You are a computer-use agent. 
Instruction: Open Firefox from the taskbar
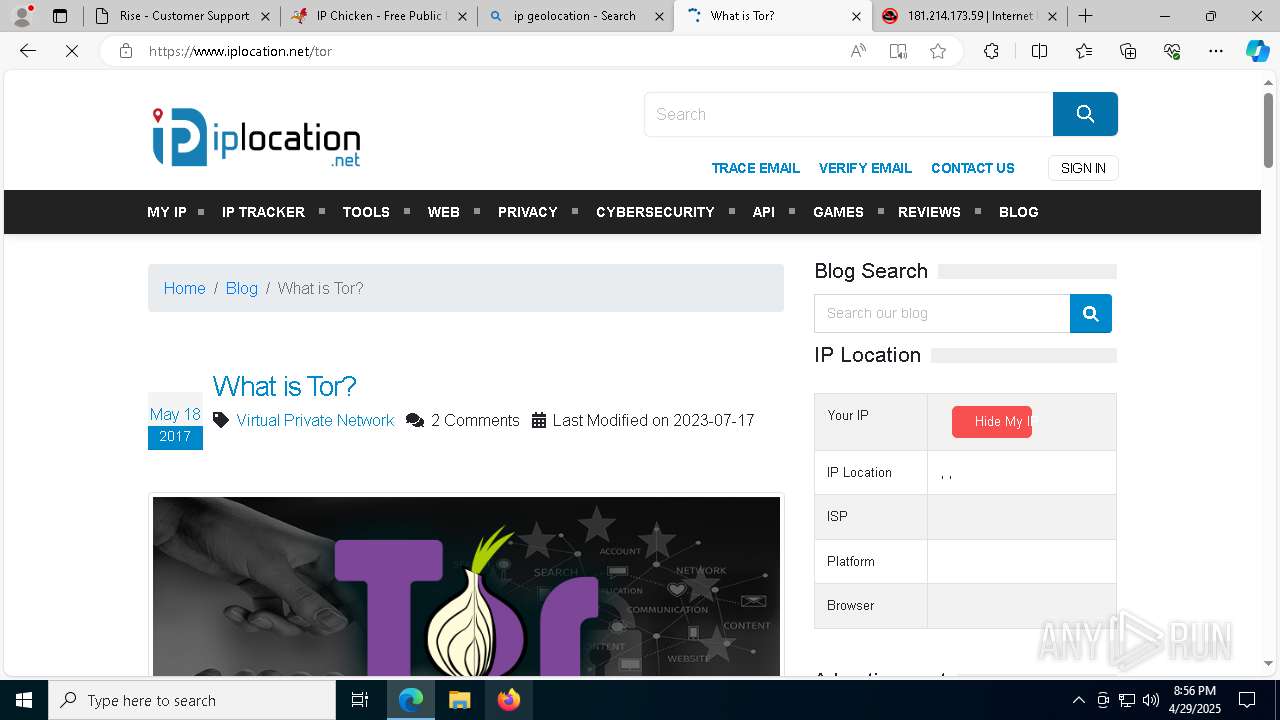click(509, 700)
